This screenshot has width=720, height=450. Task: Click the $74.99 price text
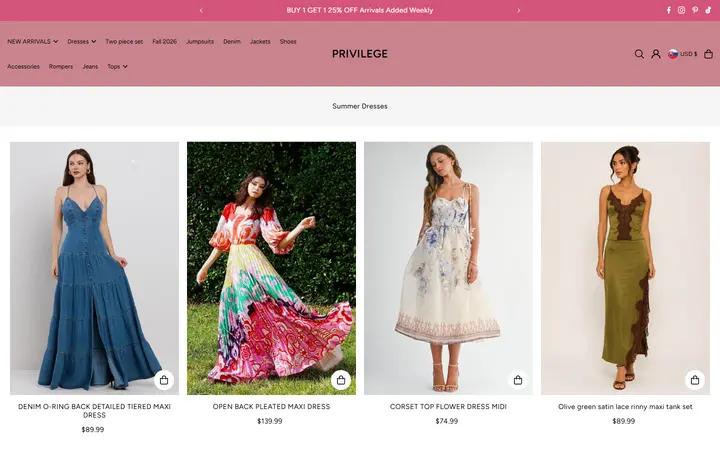pyautogui.click(x=447, y=421)
